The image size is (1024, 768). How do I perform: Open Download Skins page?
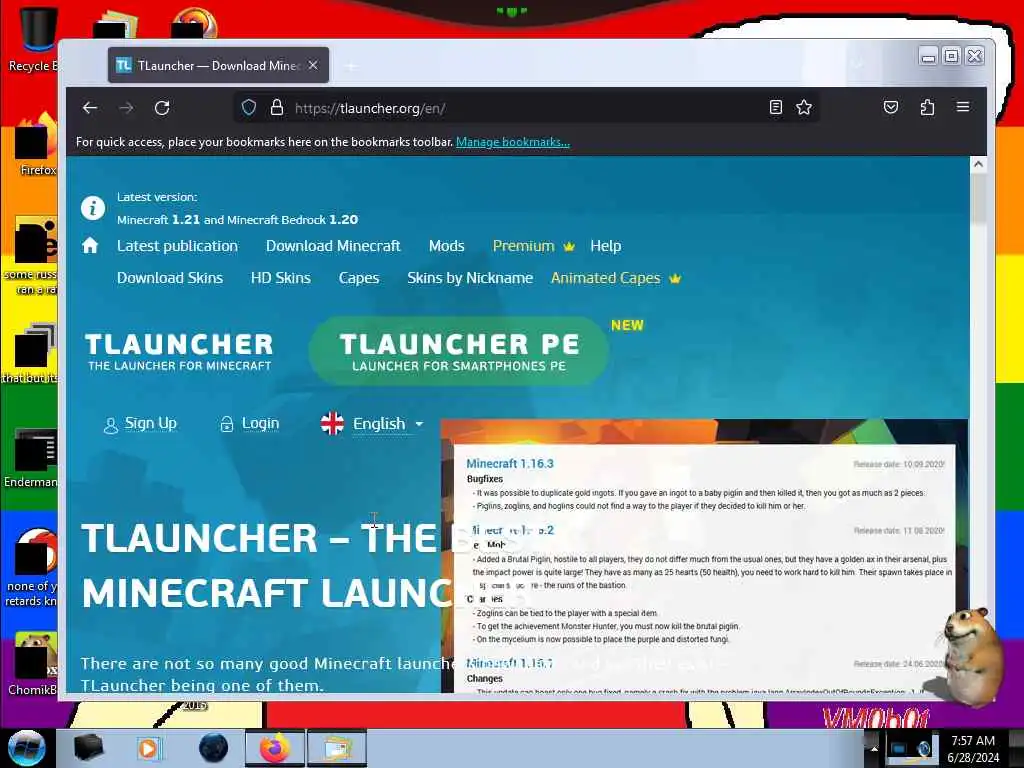pos(170,278)
